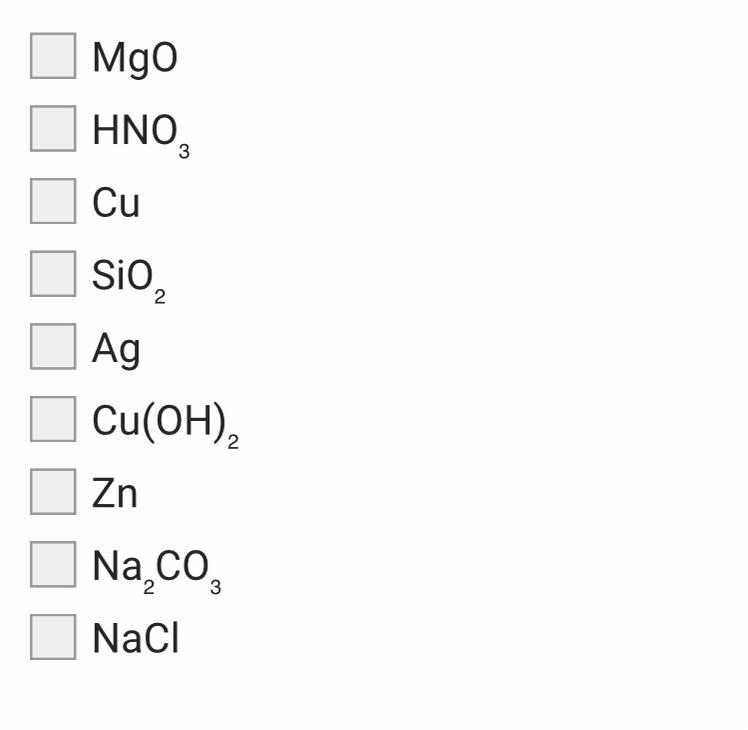Viewport: 748px width, 730px height.
Task: Enable the SiO2 checkbox
Action: pyautogui.click(x=53, y=273)
